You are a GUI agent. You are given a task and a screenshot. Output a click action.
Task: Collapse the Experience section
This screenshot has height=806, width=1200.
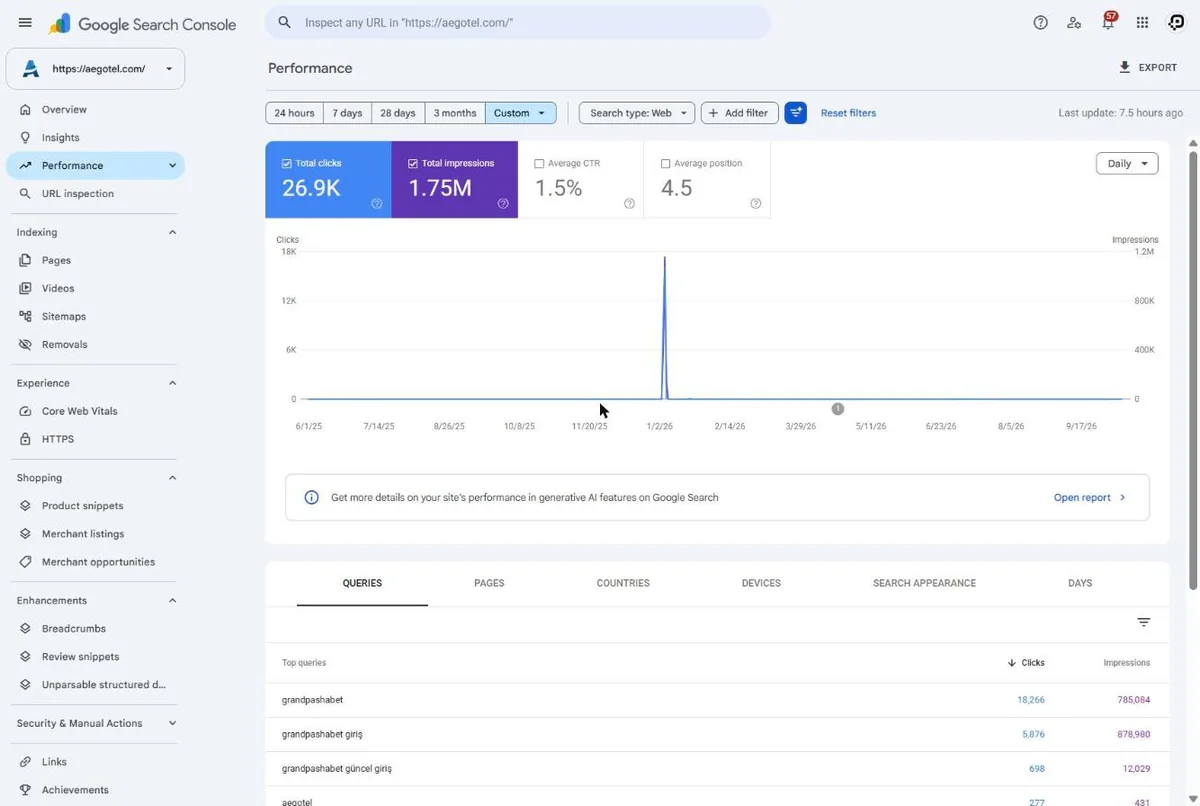pos(172,383)
